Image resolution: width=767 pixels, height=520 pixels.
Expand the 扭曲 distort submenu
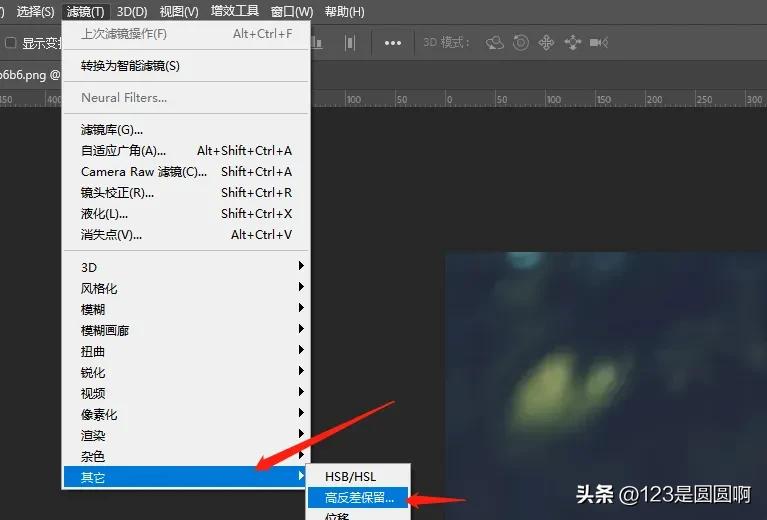tap(186, 351)
